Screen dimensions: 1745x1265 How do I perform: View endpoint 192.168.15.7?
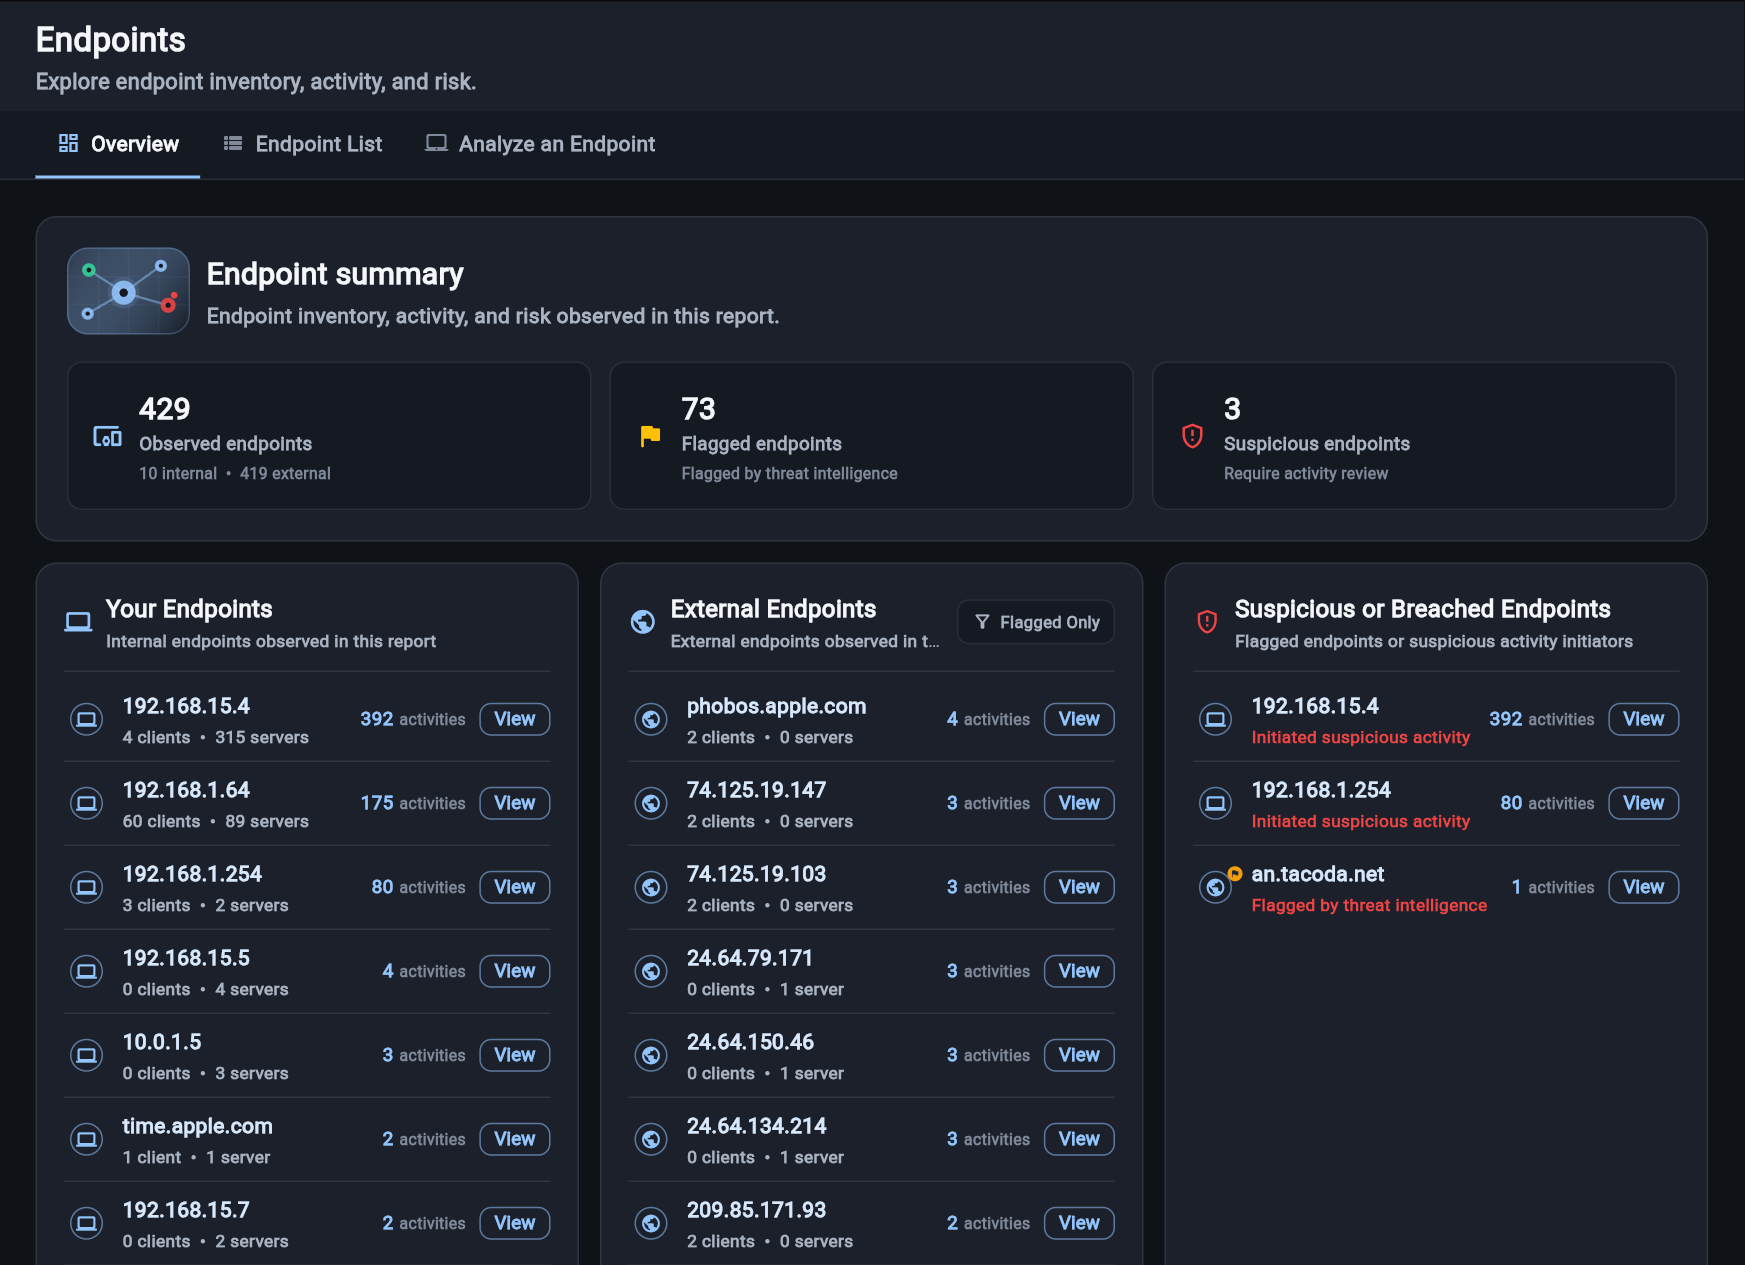[515, 1223]
